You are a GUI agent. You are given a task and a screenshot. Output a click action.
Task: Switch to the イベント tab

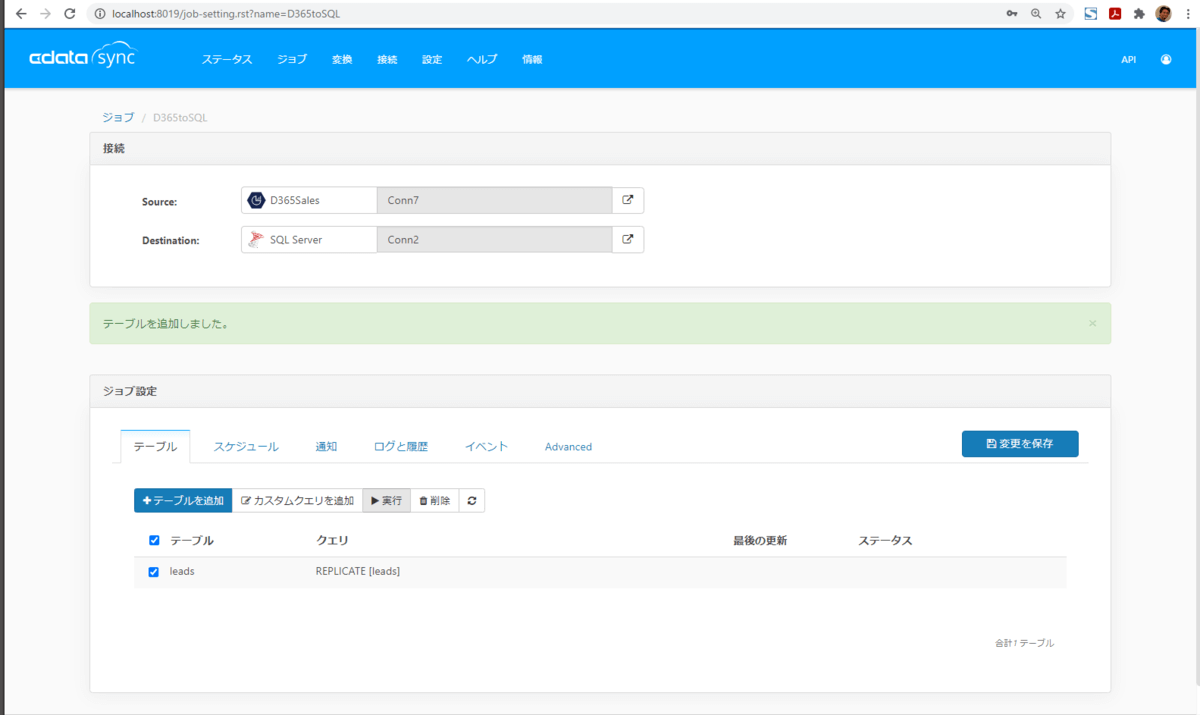coord(486,446)
